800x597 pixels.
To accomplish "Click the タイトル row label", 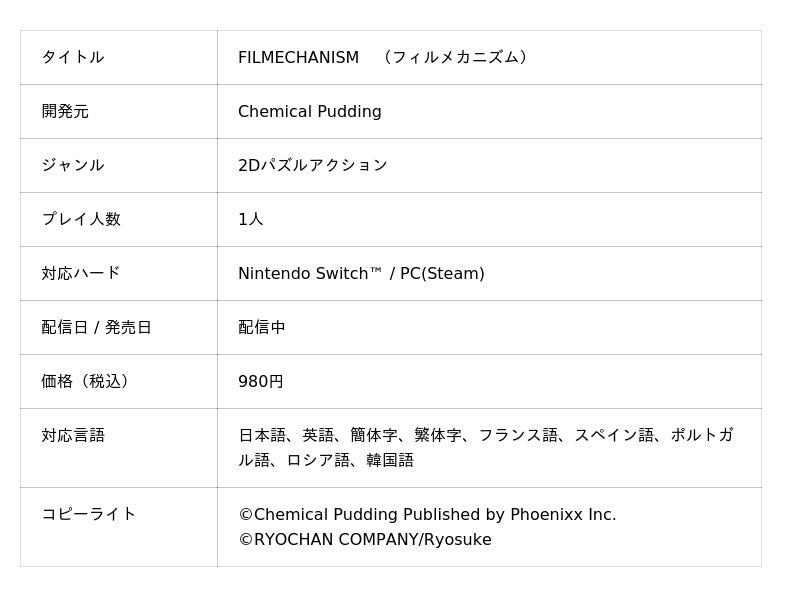I will tap(73, 57).
